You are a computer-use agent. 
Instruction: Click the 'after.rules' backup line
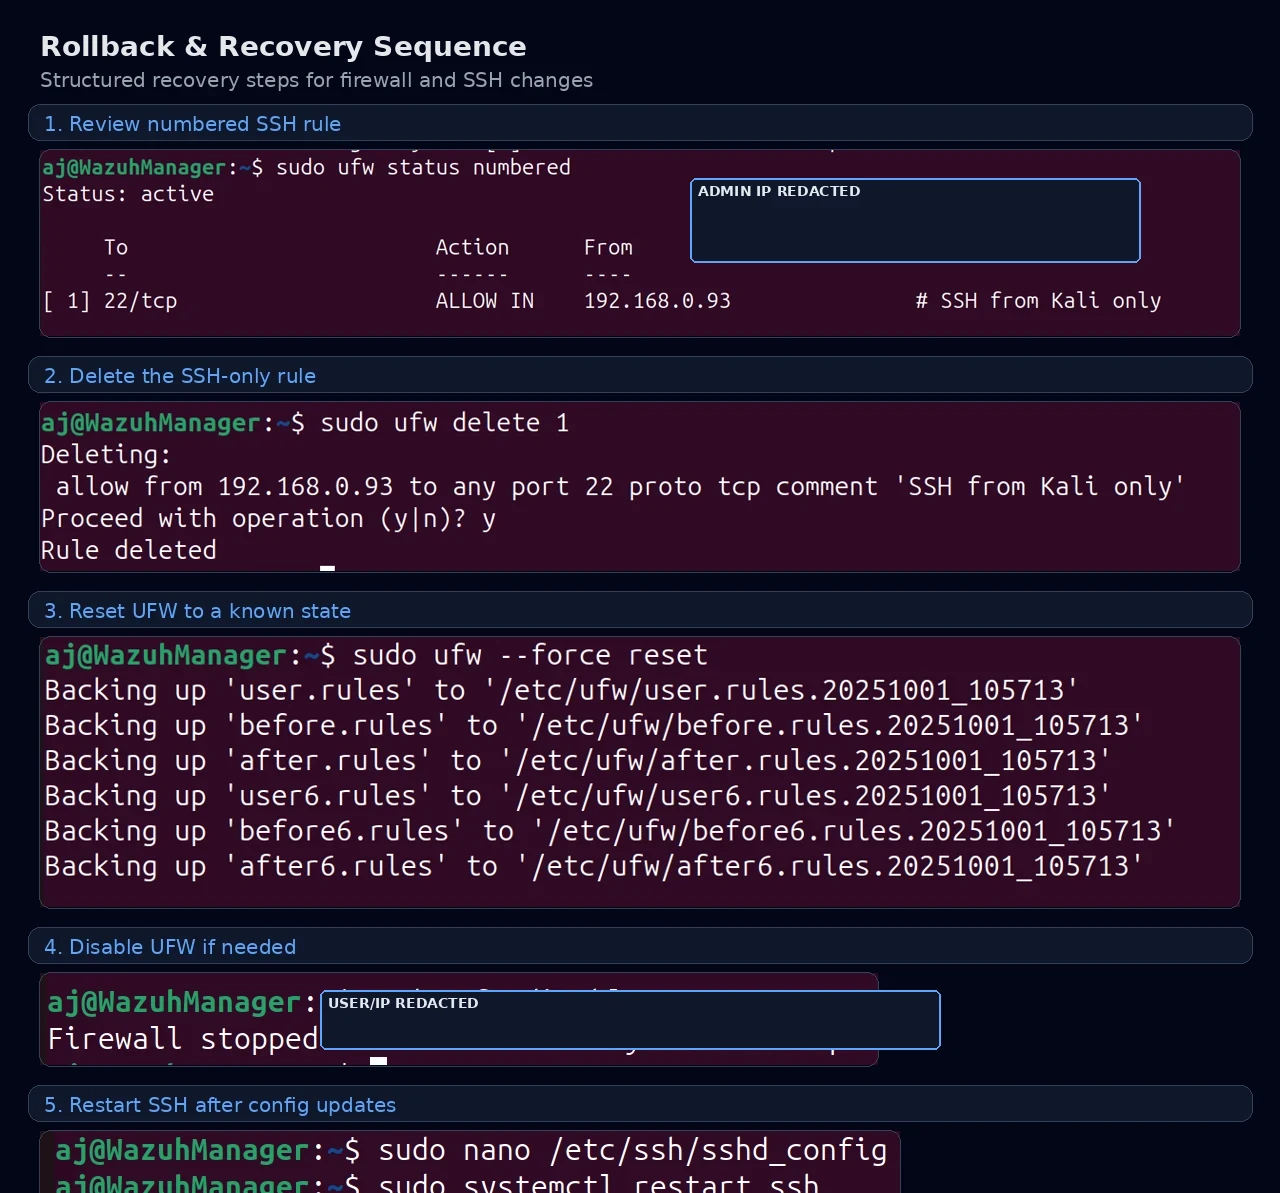[578, 761]
